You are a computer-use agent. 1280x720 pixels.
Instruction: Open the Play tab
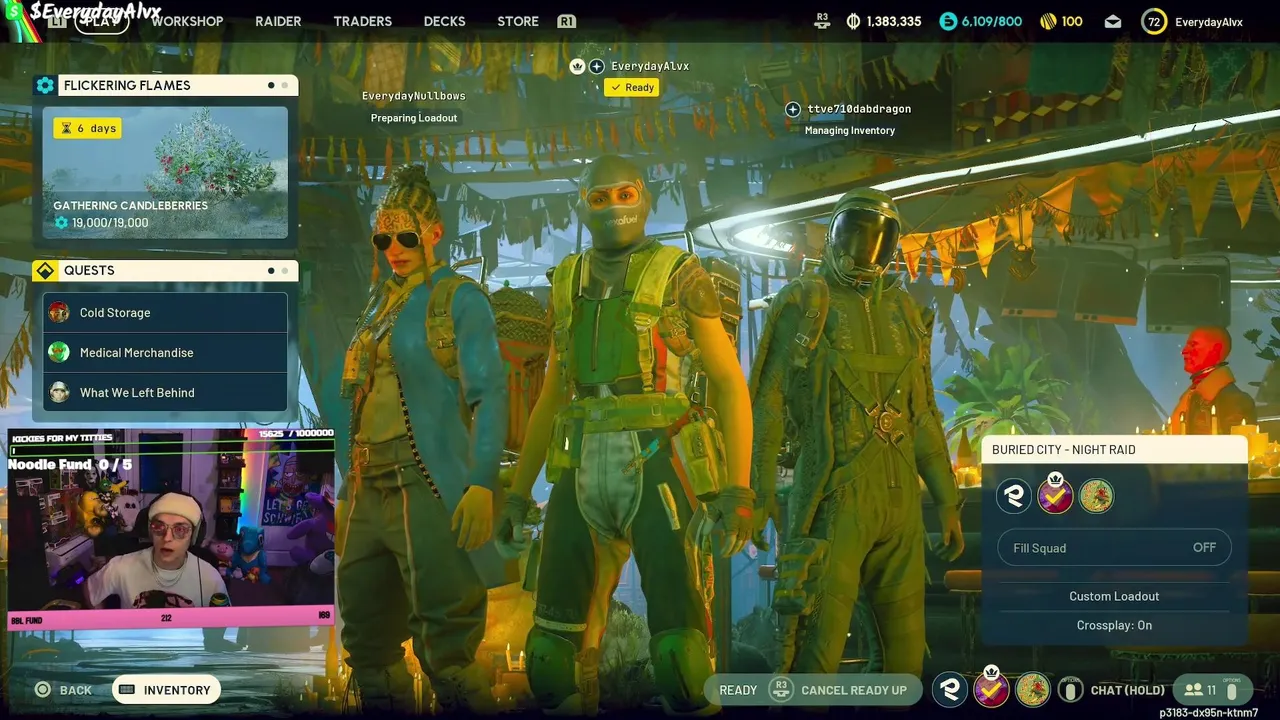[x=102, y=21]
